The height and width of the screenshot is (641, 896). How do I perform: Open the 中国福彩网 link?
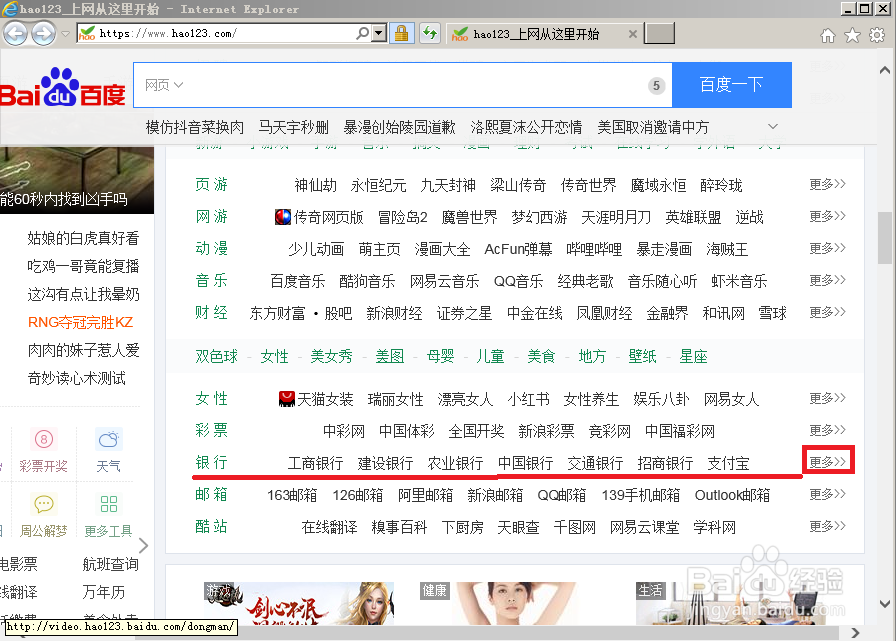(679, 431)
